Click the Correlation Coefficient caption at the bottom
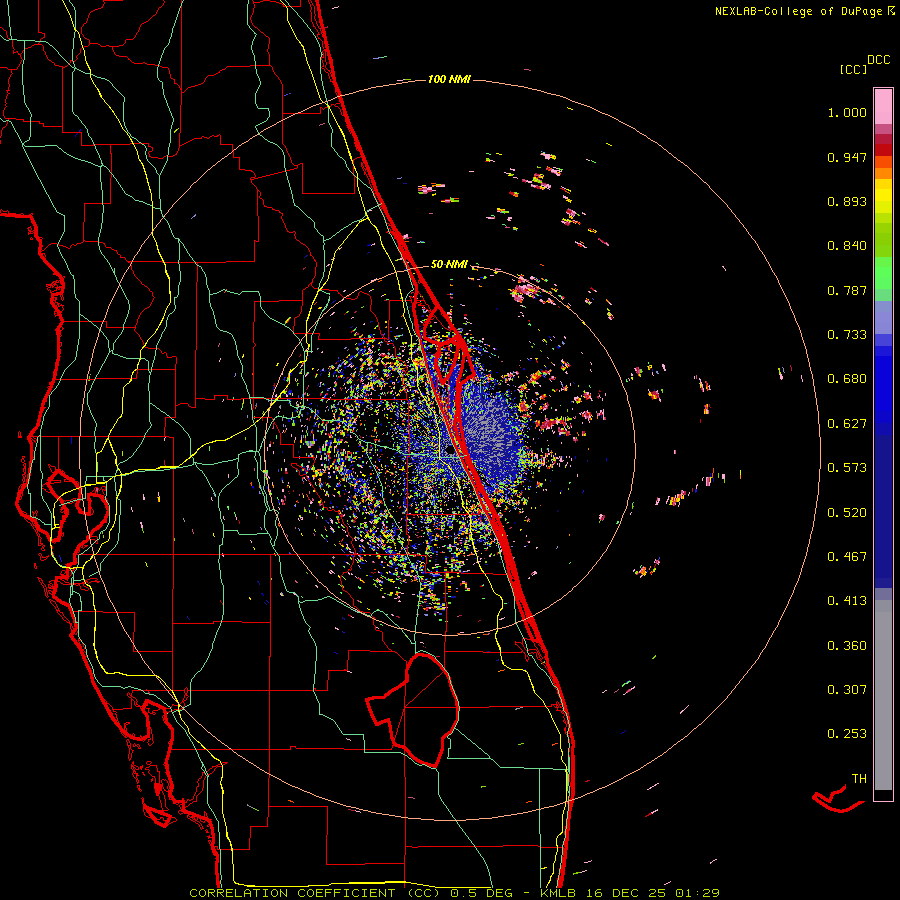 (454, 893)
